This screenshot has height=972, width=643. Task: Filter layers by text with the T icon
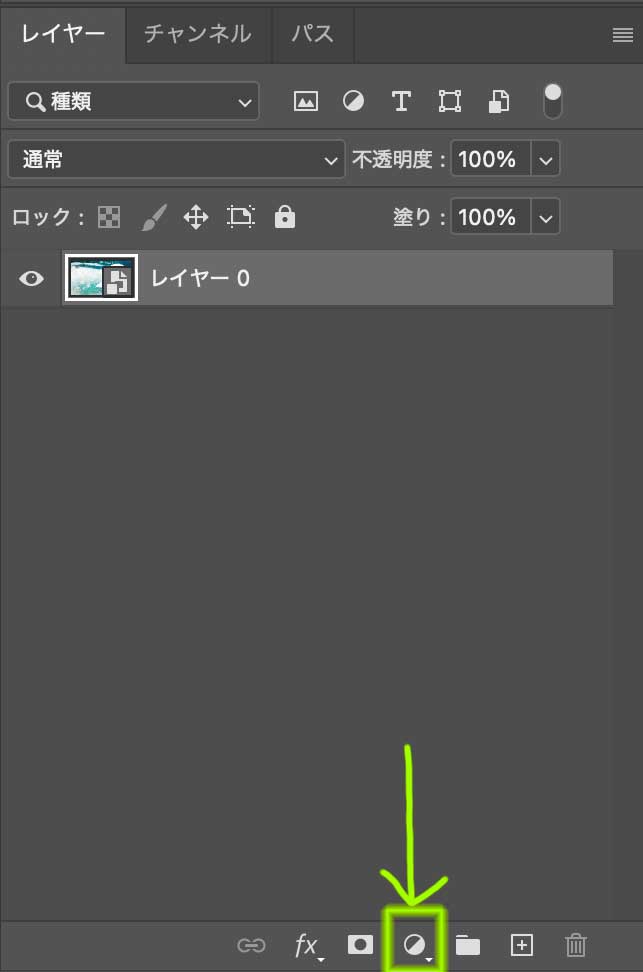tap(401, 100)
